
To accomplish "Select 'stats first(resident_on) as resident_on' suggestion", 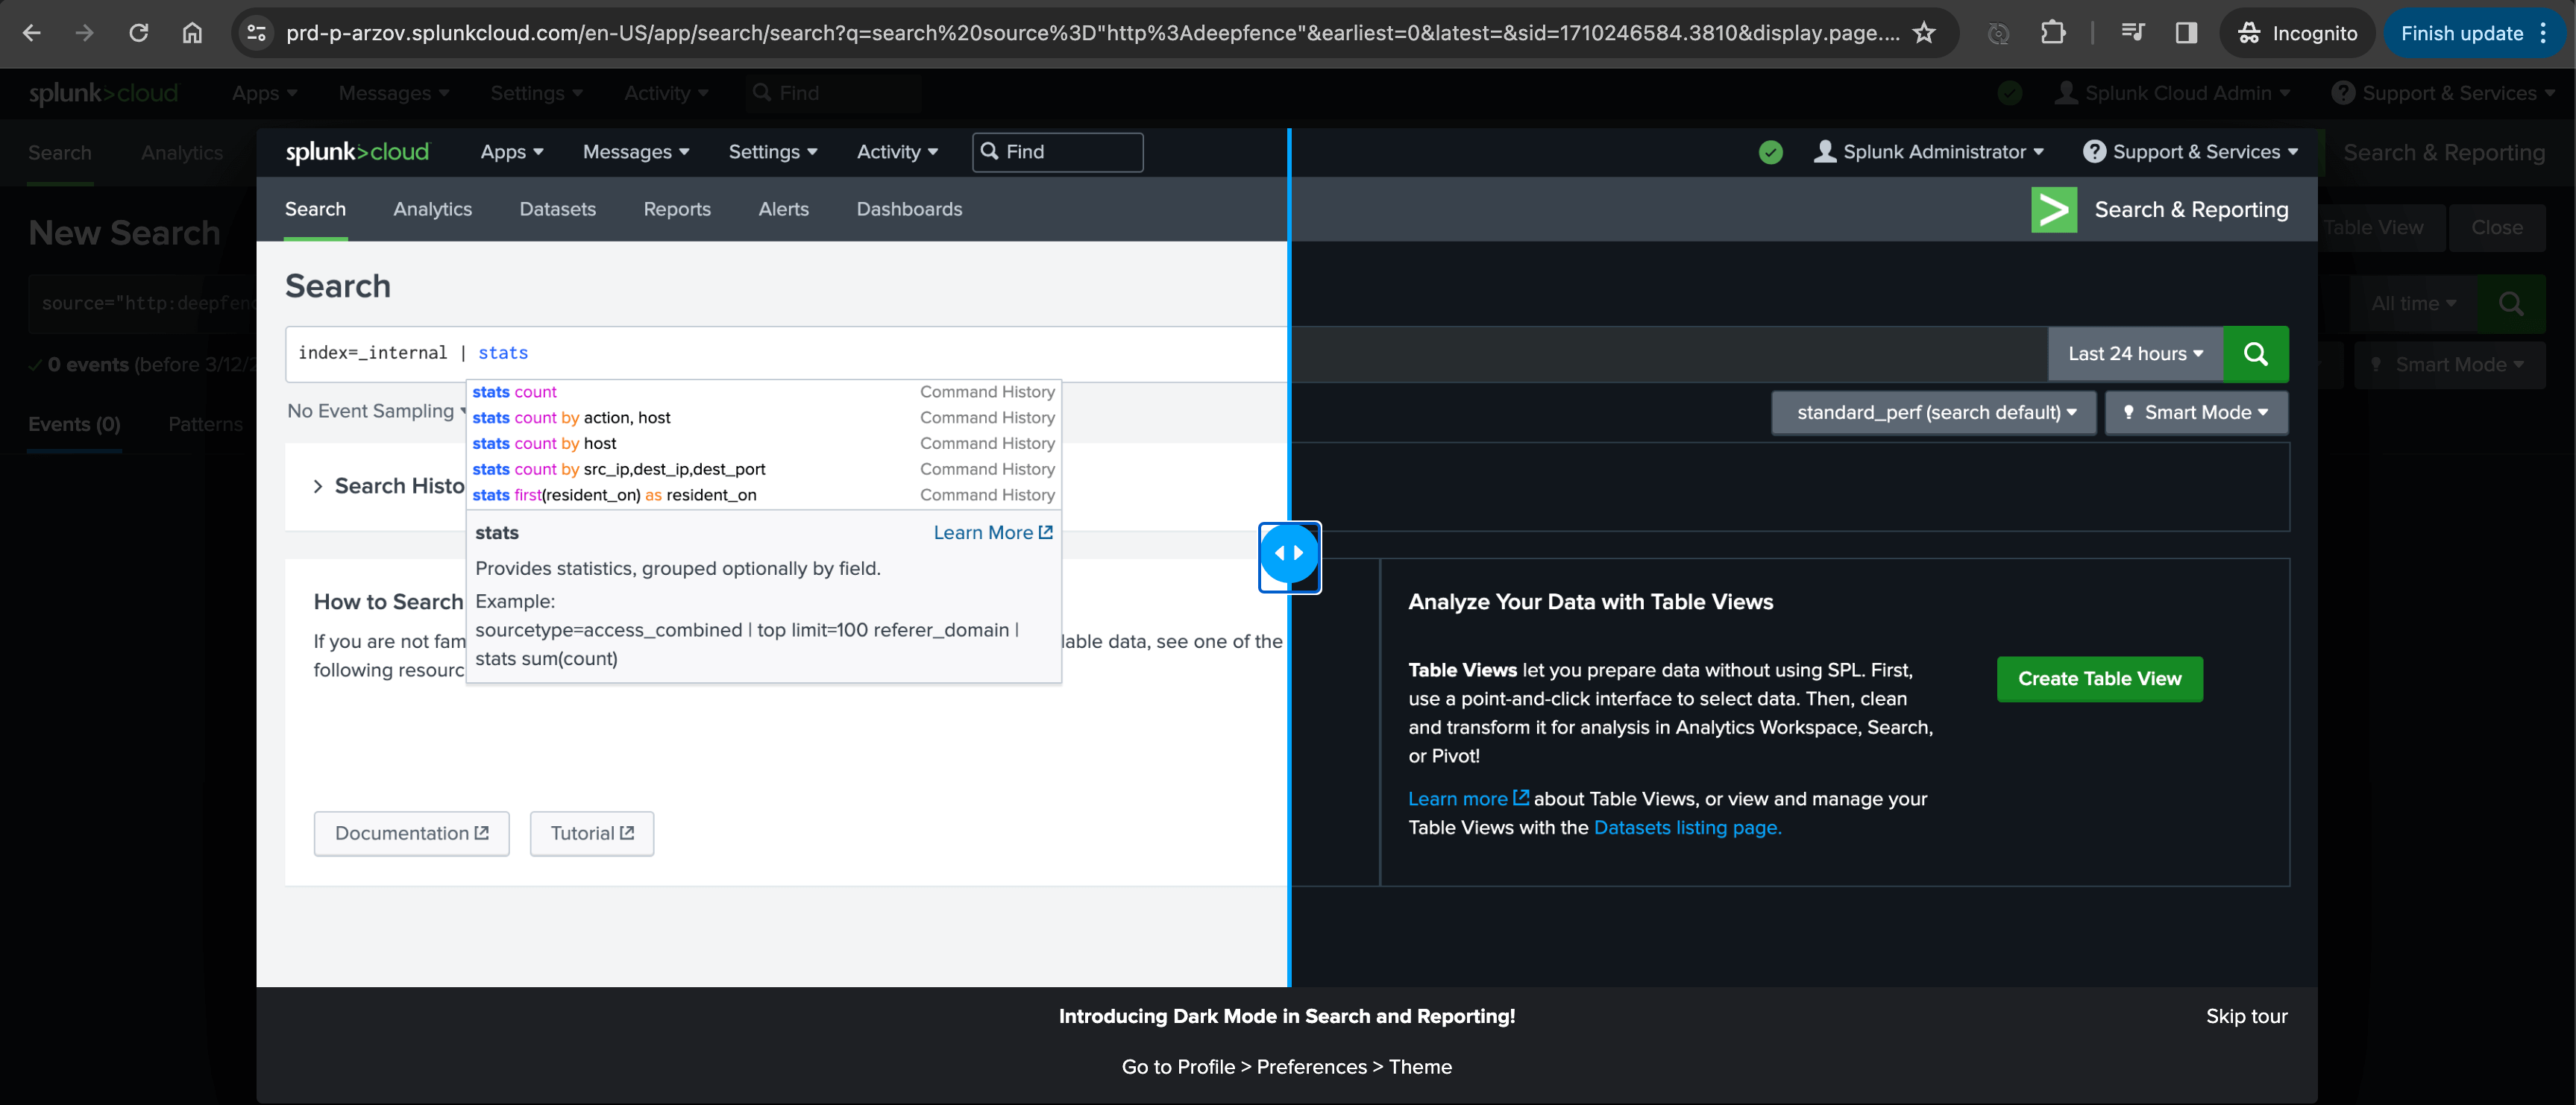I will click(x=763, y=495).
